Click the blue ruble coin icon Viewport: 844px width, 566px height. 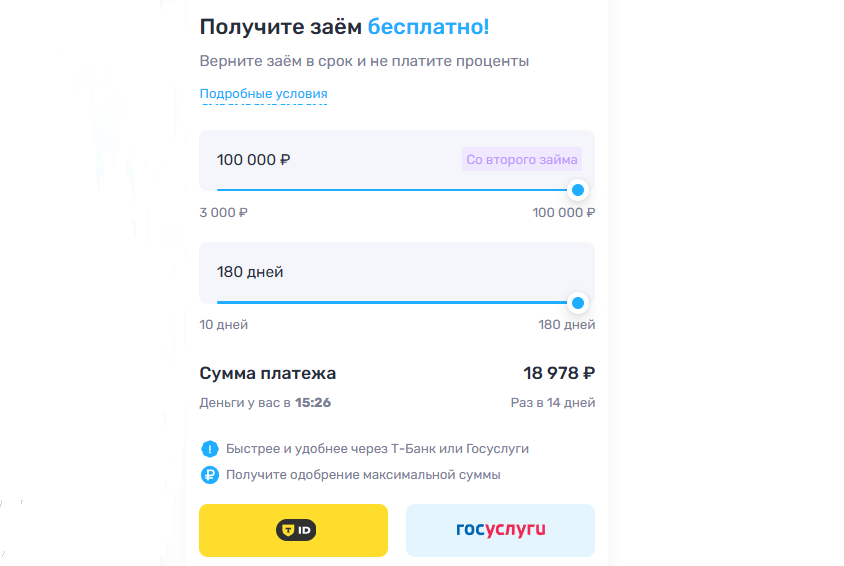[209, 475]
